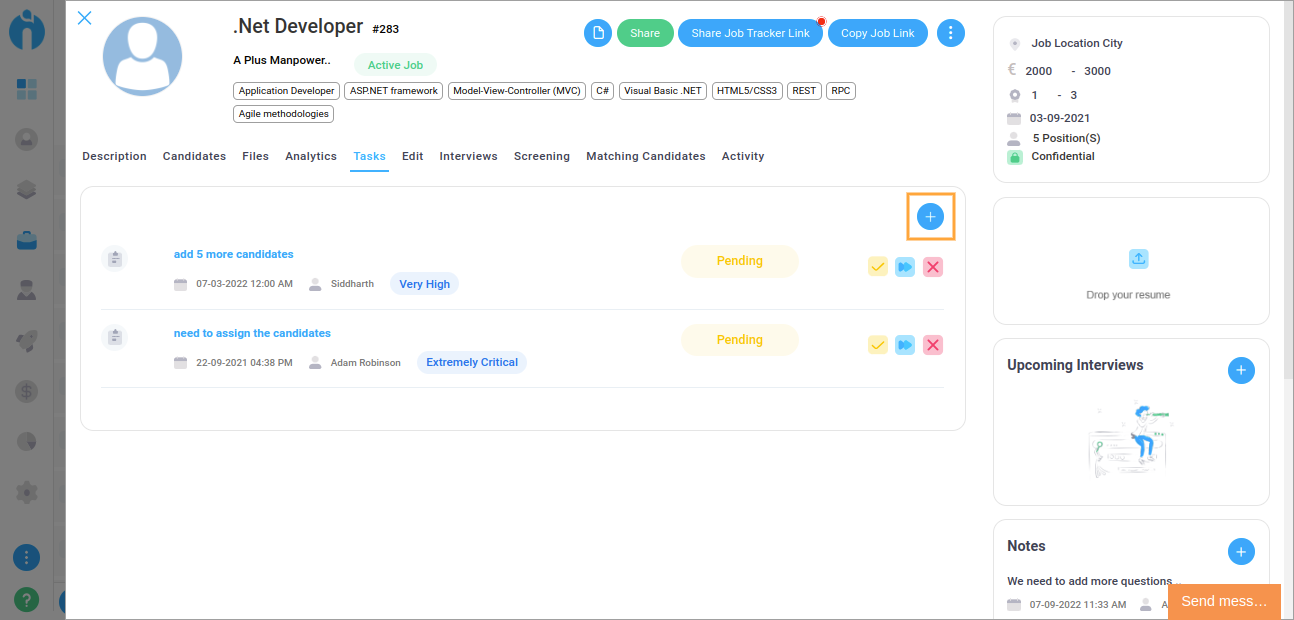Image resolution: width=1294 pixels, height=620 pixels.
Task: Click the Send message chat widget
Action: click(1223, 601)
